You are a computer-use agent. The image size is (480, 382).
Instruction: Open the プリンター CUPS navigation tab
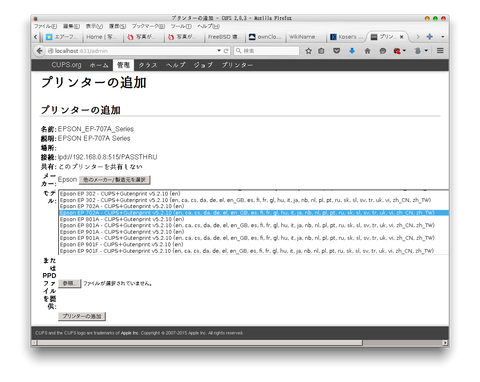pyautogui.click(x=237, y=65)
